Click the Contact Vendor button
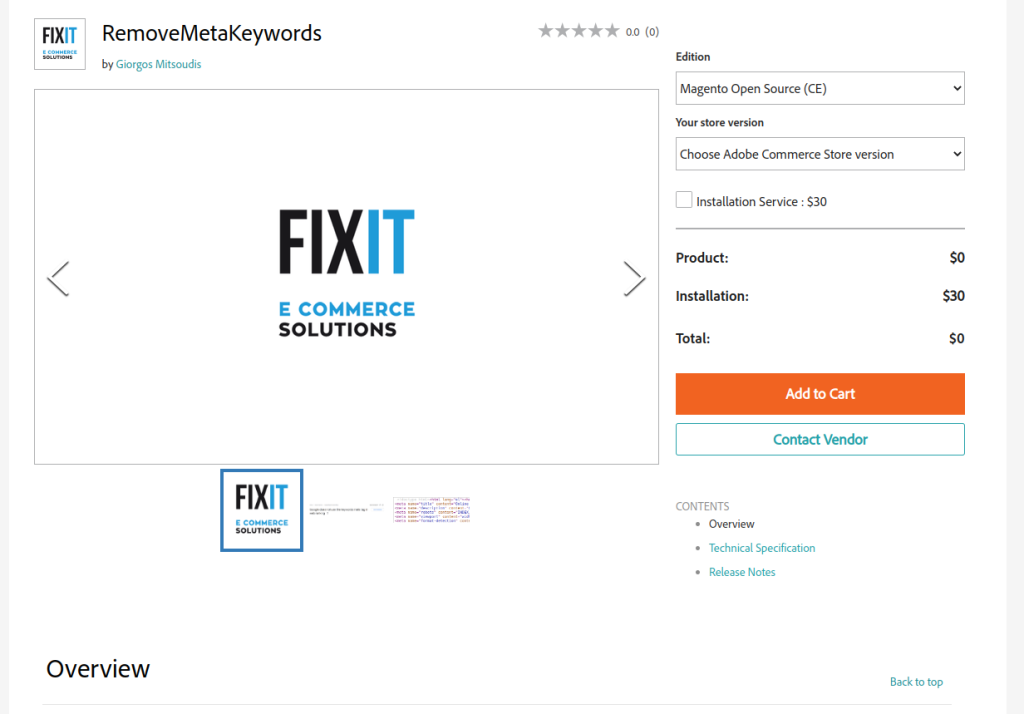The height and width of the screenshot is (714, 1024). (819, 439)
